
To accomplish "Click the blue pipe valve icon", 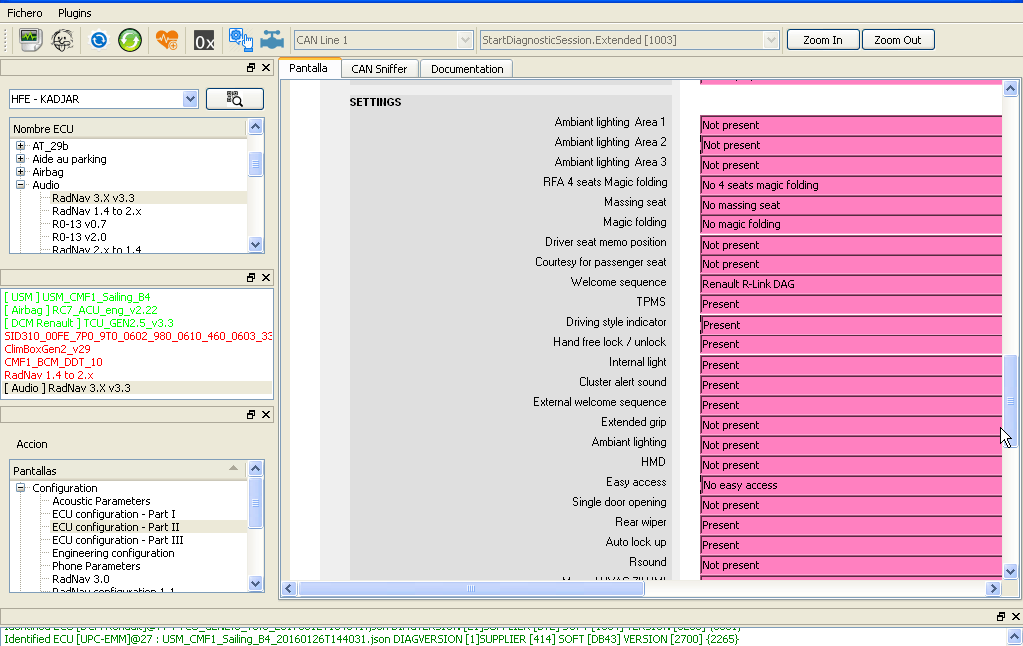I will click(x=272, y=40).
